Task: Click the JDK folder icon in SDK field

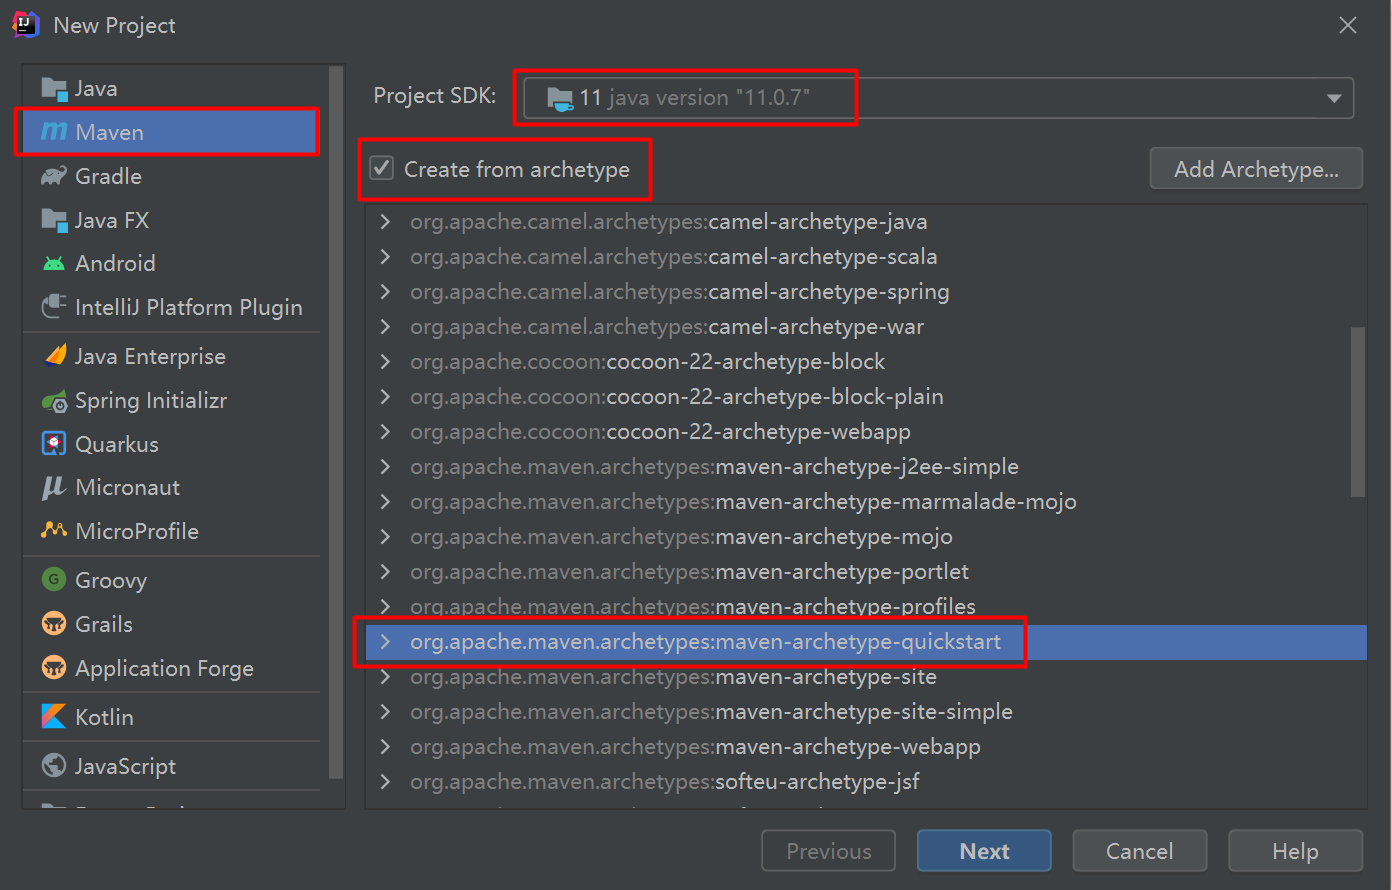Action: [x=560, y=98]
